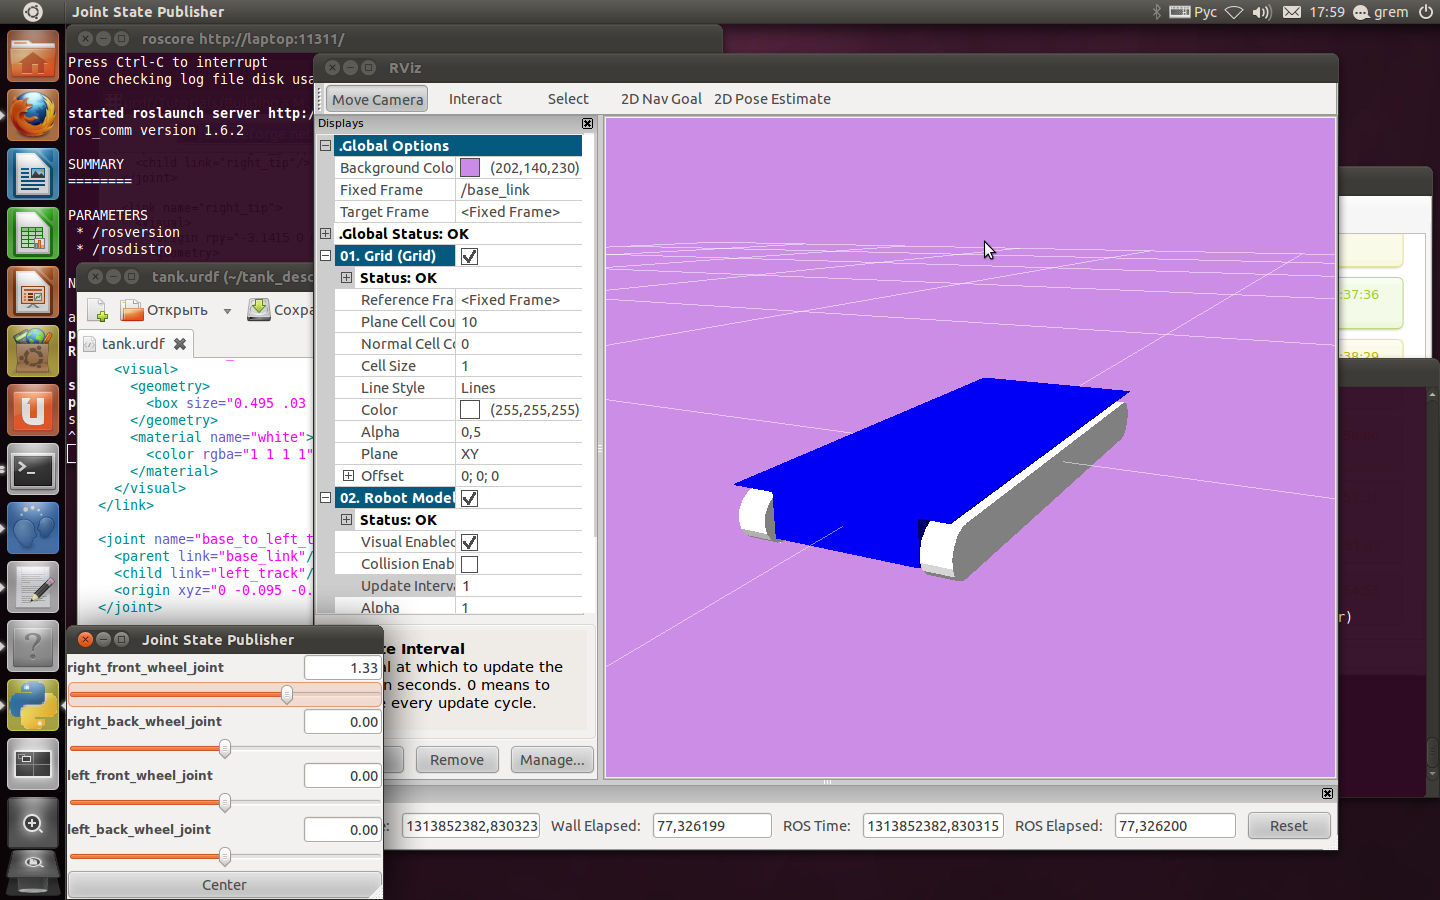Close the tank.urdf tab
The height and width of the screenshot is (900, 1440).
(x=180, y=344)
